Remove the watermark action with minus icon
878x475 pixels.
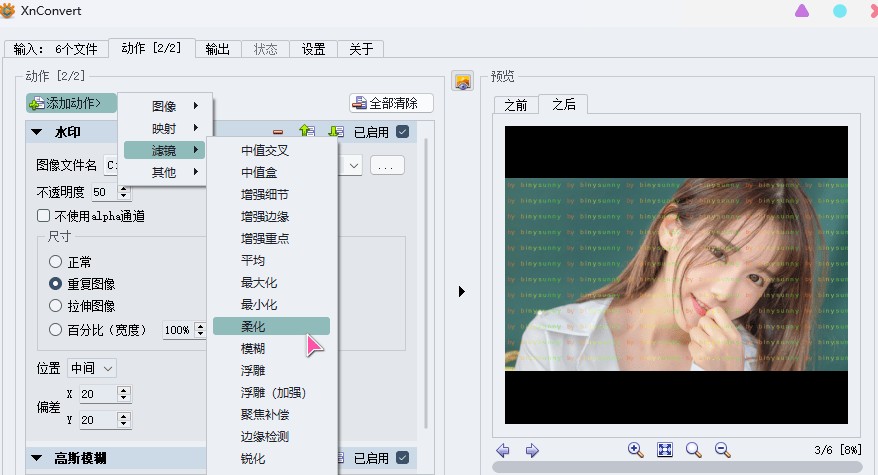tap(278, 132)
